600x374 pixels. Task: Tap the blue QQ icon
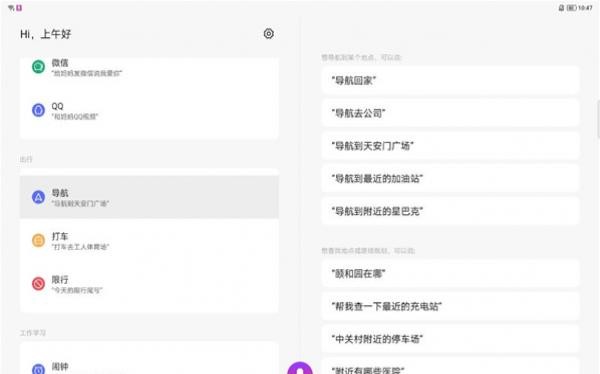point(38,110)
